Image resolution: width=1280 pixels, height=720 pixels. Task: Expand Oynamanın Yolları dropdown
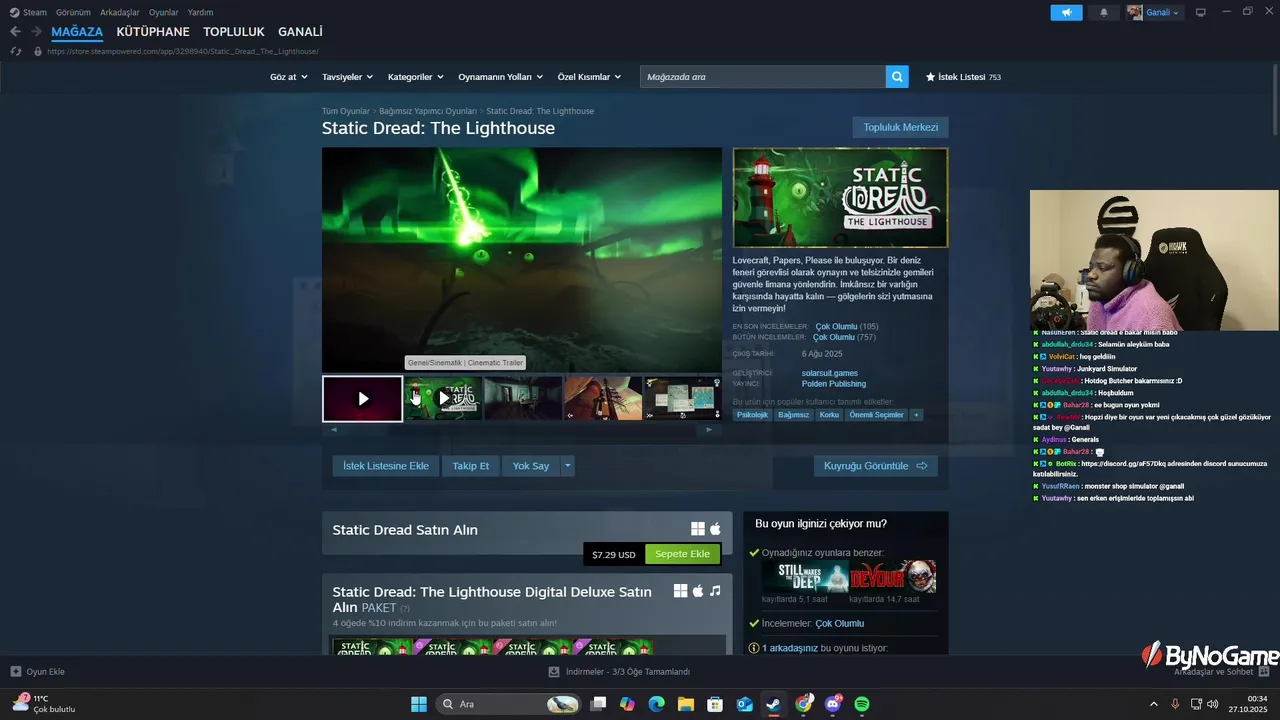click(500, 77)
